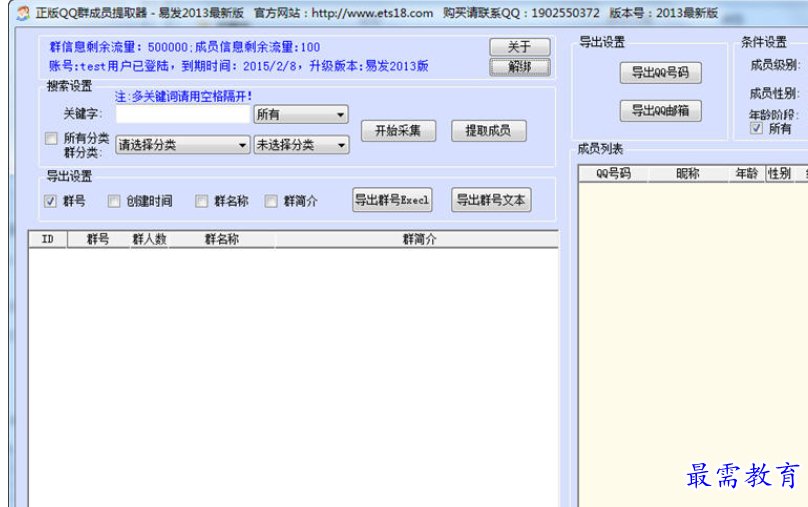Enable the 创建时间 checkbox

tap(114, 201)
